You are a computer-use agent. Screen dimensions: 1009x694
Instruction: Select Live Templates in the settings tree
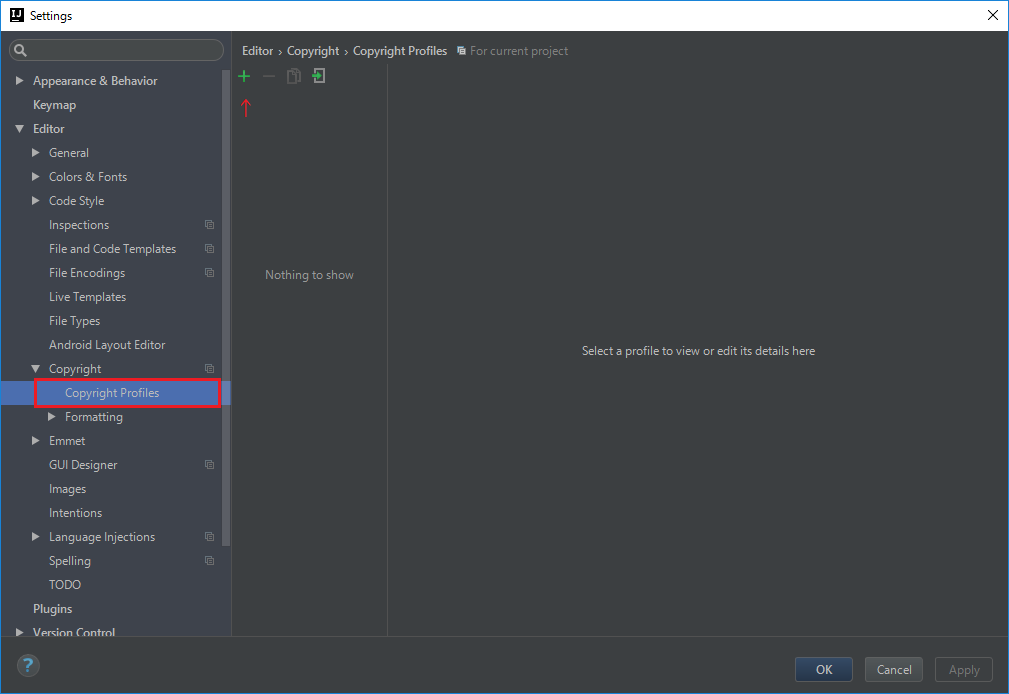click(87, 296)
